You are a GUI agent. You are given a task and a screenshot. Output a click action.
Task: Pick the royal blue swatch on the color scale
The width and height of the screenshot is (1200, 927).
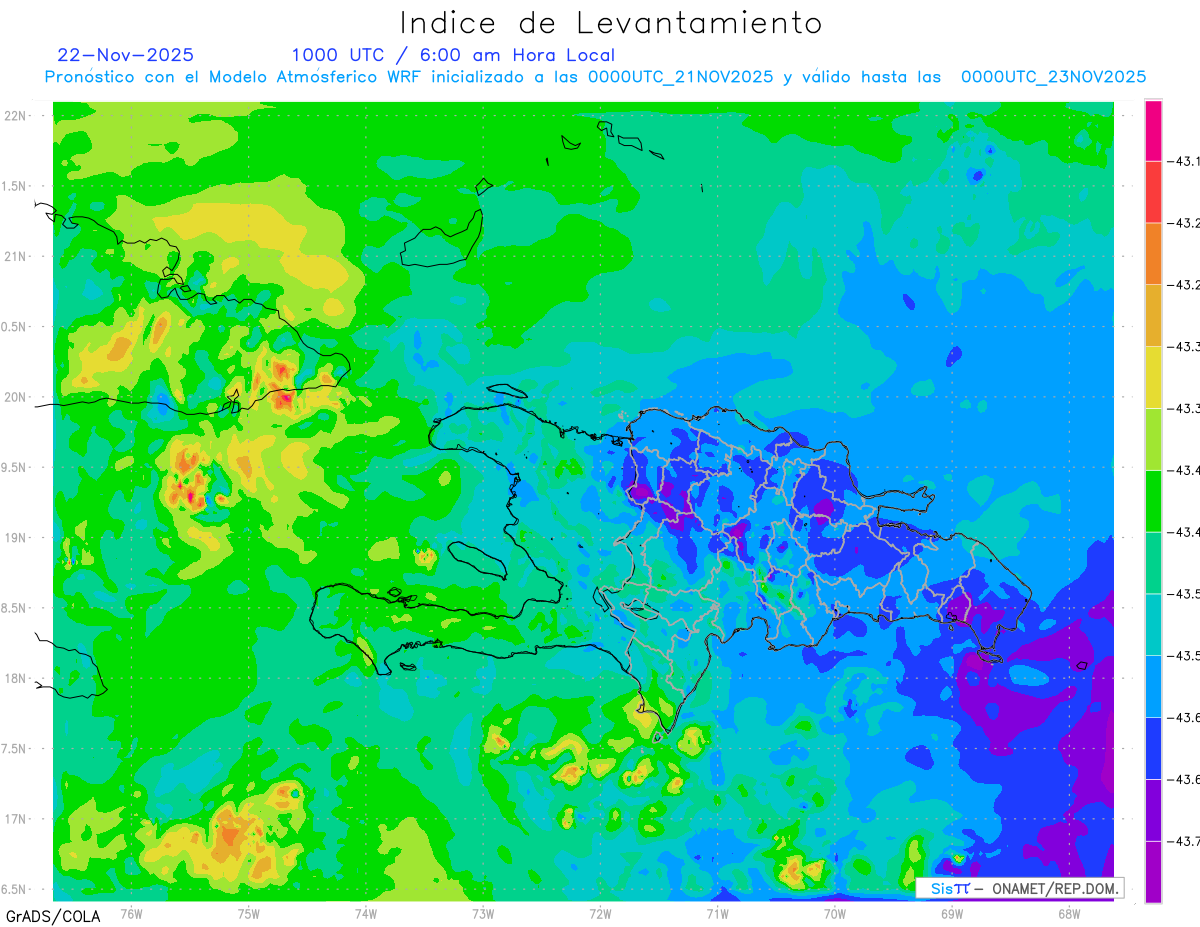[x=1153, y=748]
